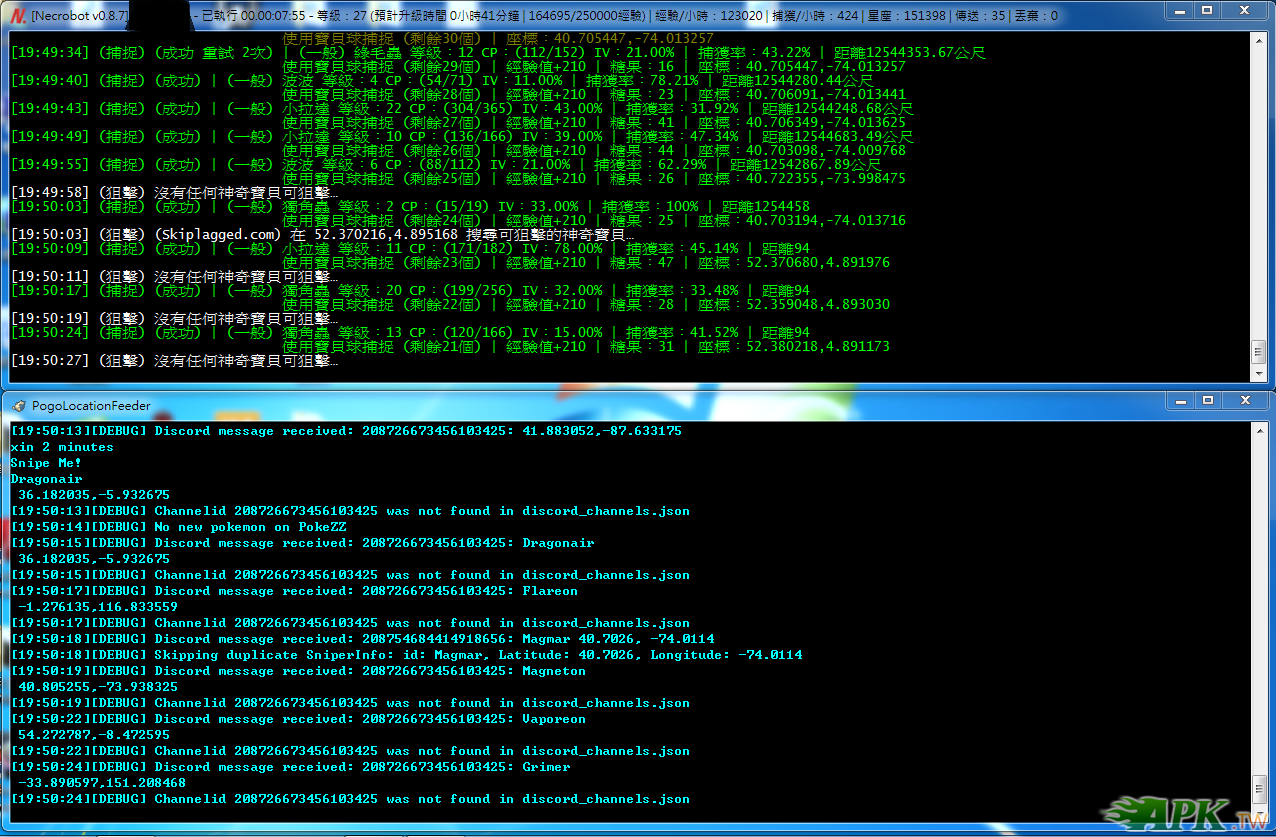1276x837 pixels.
Task: Click Discord message line mentioning Magneton
Action: click(x=298, y=671)
